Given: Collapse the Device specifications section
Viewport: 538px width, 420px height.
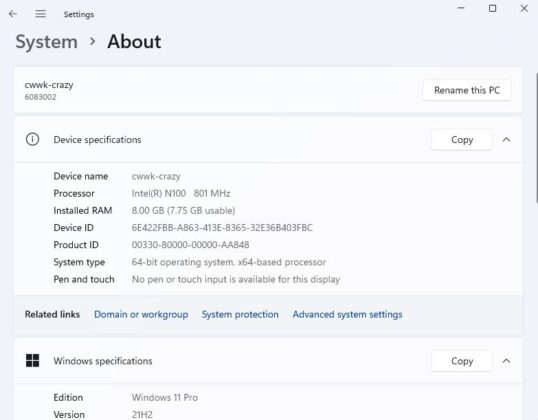Looking at the screenshot, I should click(506, 140).
